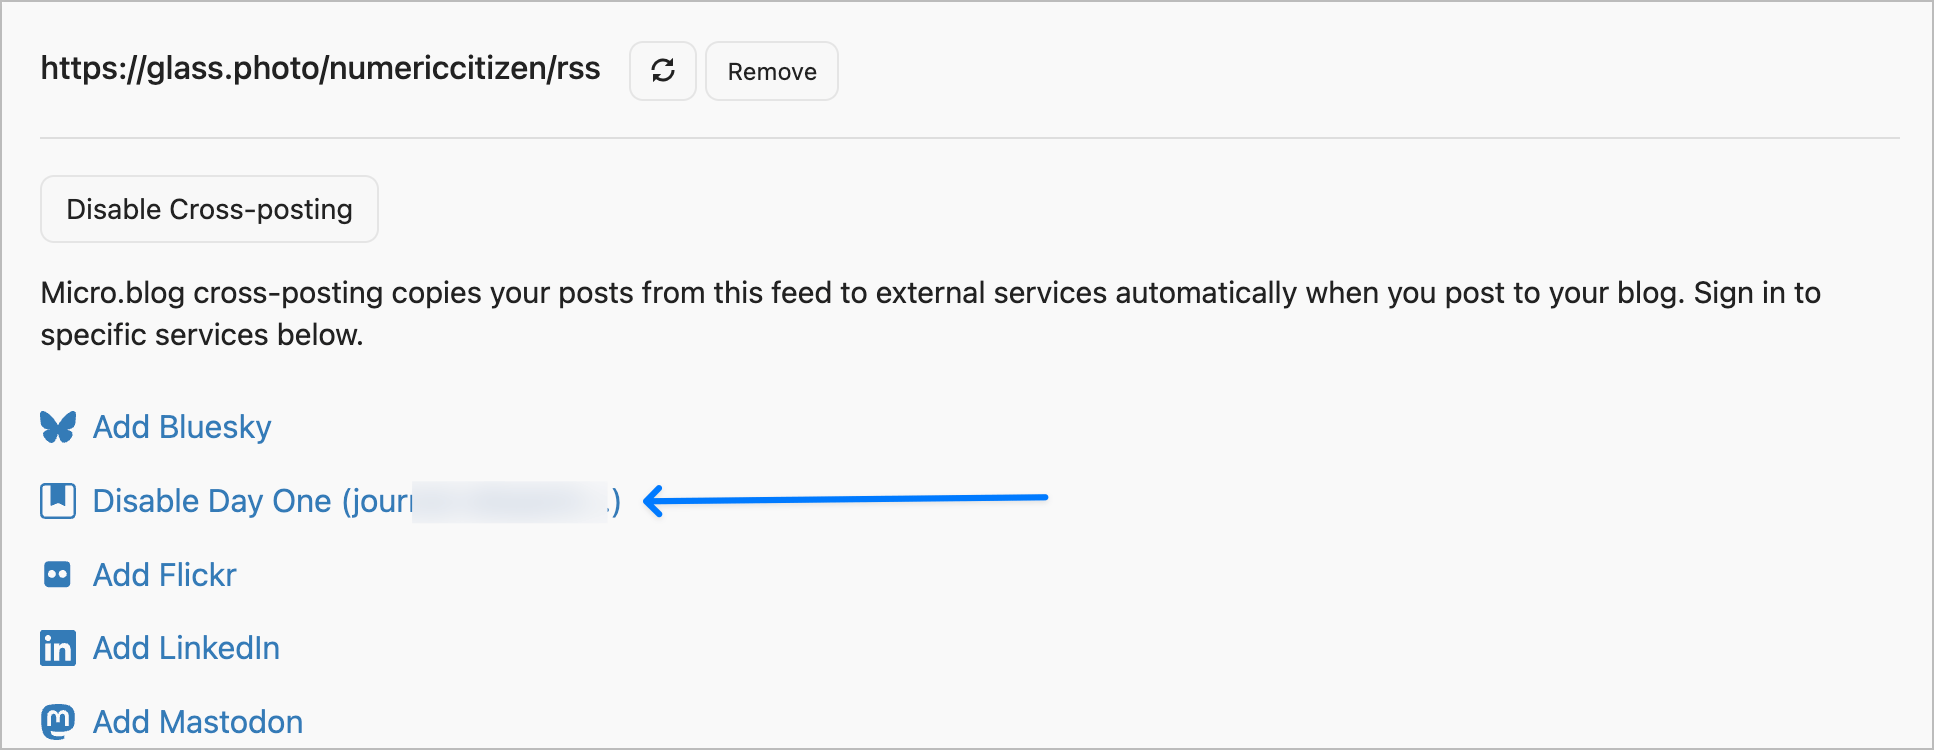This screenshot has width=1934, height=750.
Task: Click the 'specific services below' text line
Action: [x=202, y=335]
